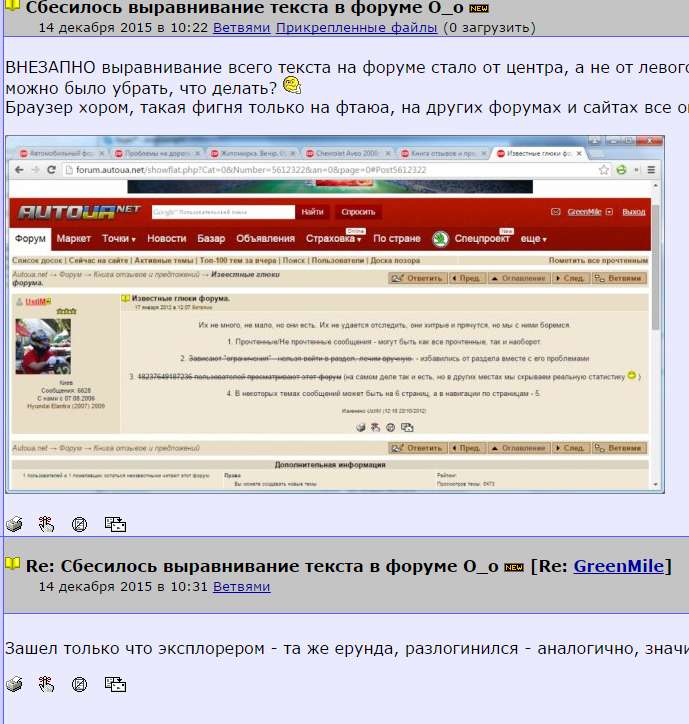Click the NEW badge in the reply title
The height and width of the screenshot is (724, 689).
tap(514, 567)
